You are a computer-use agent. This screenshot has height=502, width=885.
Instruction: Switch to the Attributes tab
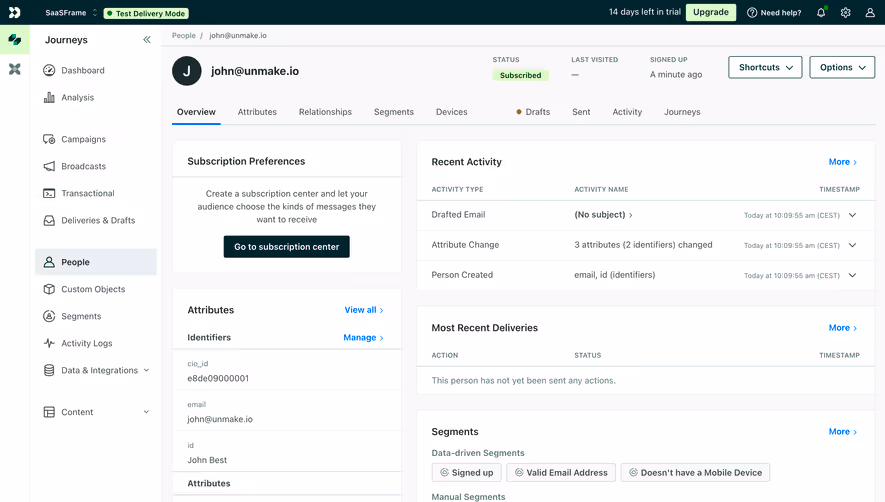(x=257, y=112)
